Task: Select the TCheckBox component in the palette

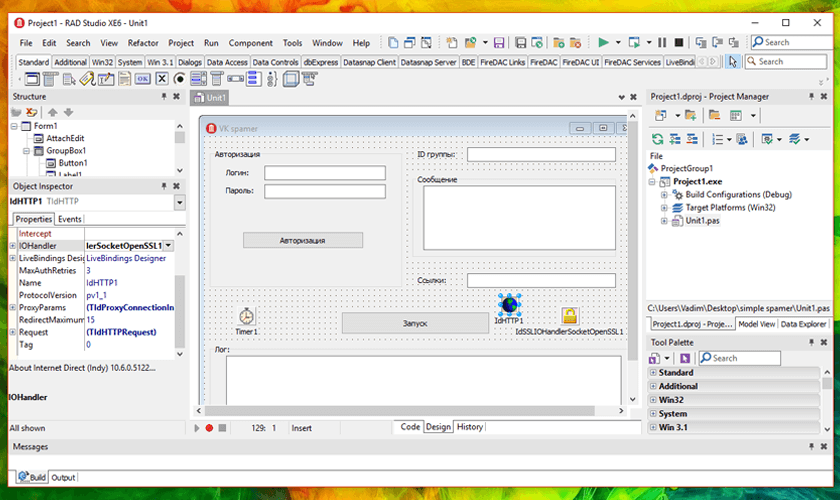Action: 162,79
